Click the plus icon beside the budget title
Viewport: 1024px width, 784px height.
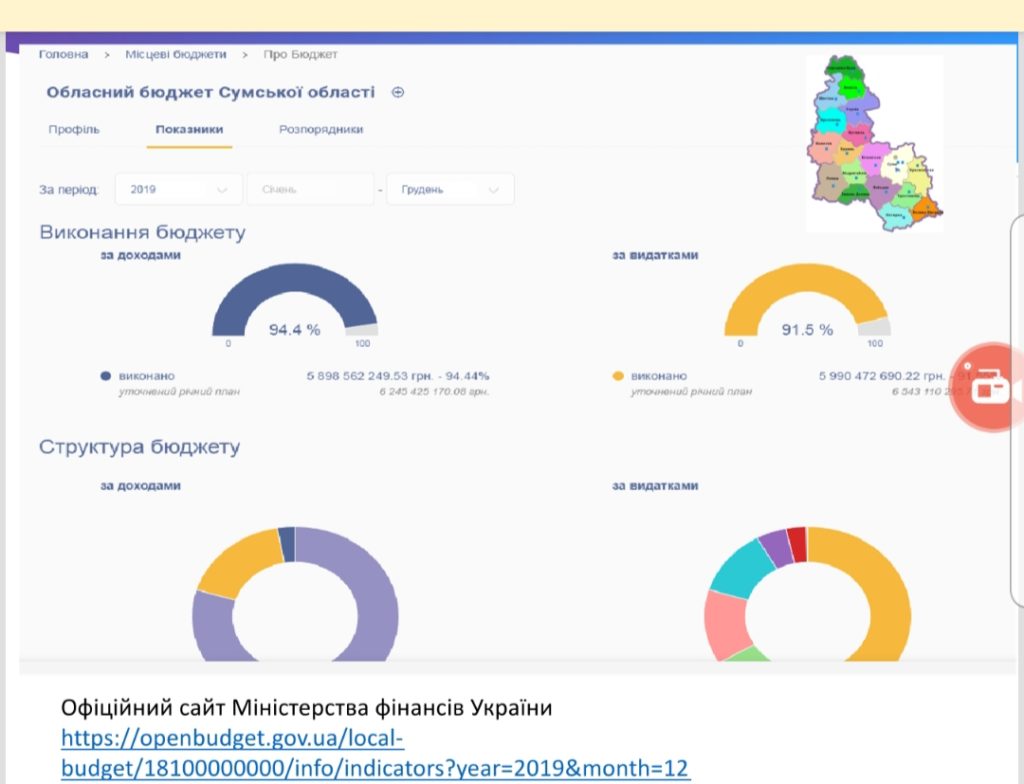coord(398,92)
